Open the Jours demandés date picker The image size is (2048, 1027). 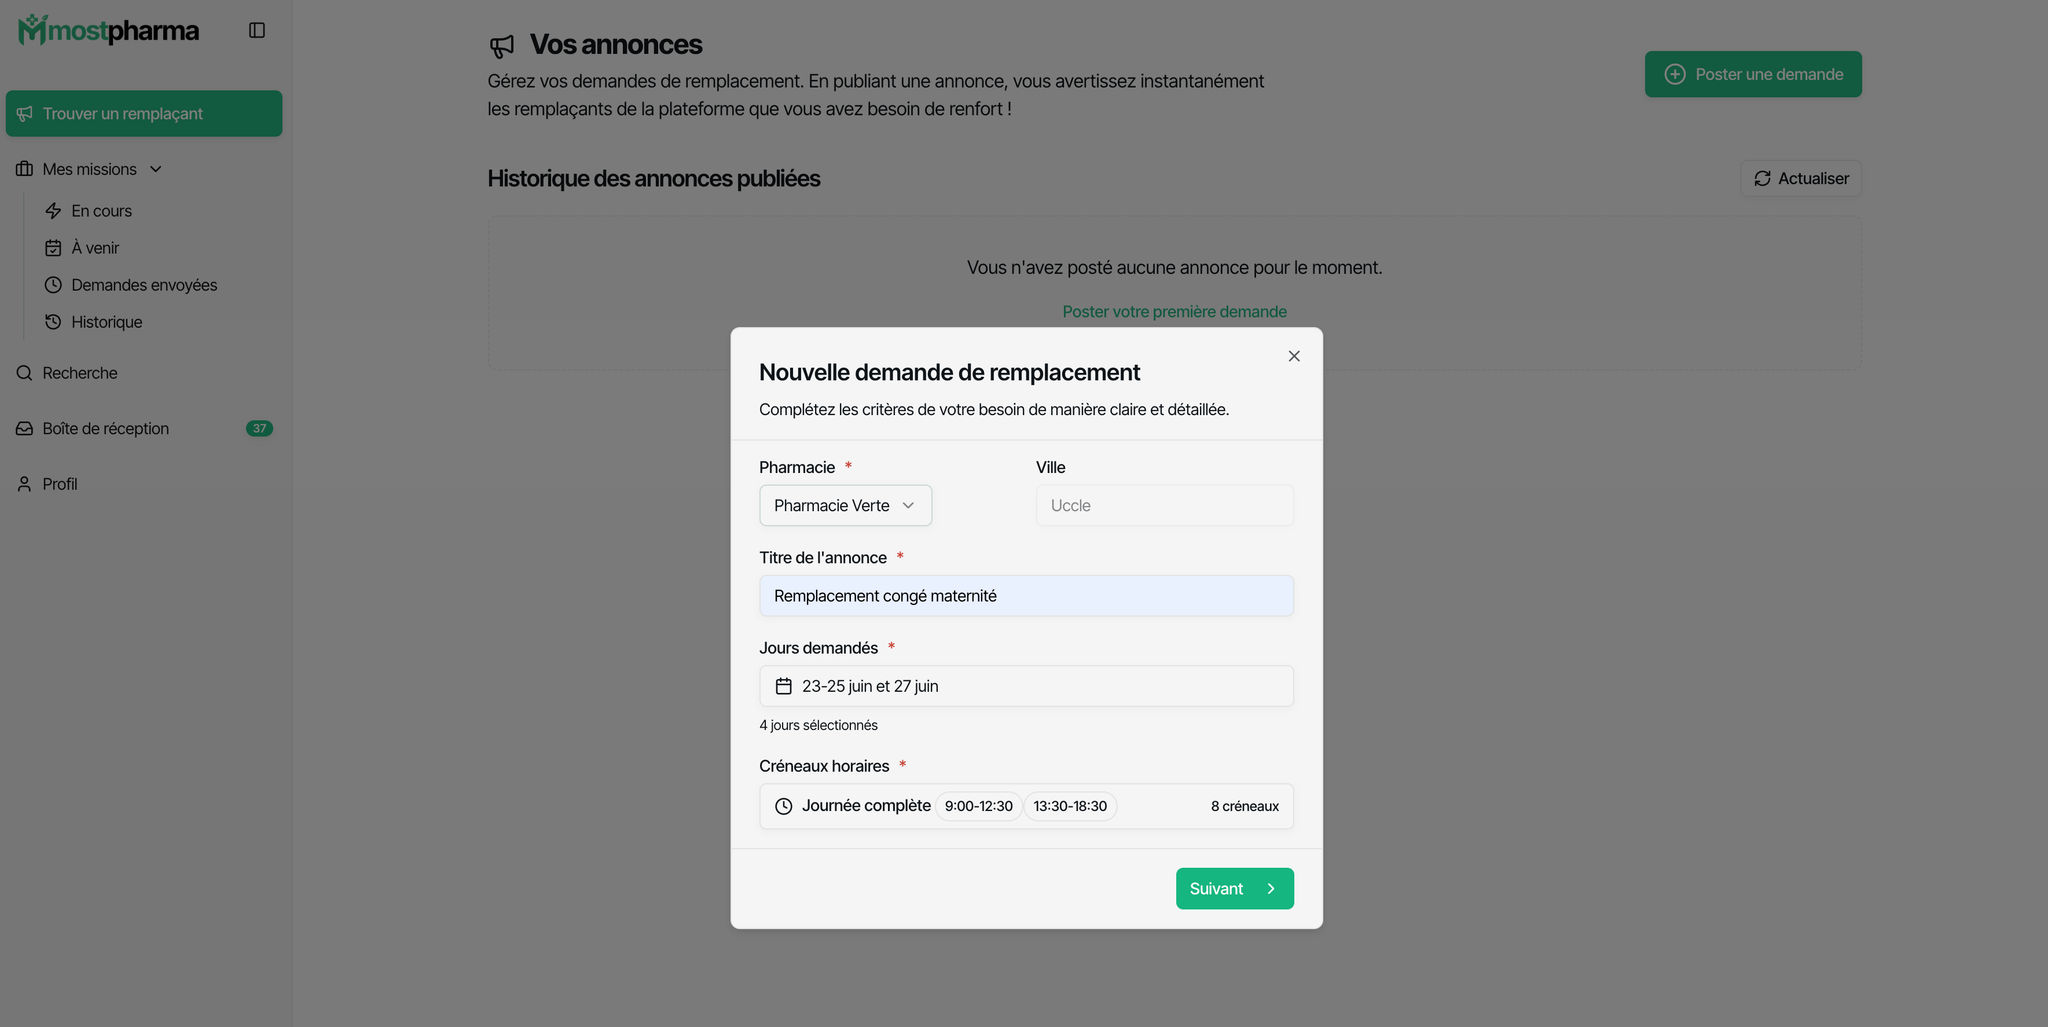click(1026, 686)
